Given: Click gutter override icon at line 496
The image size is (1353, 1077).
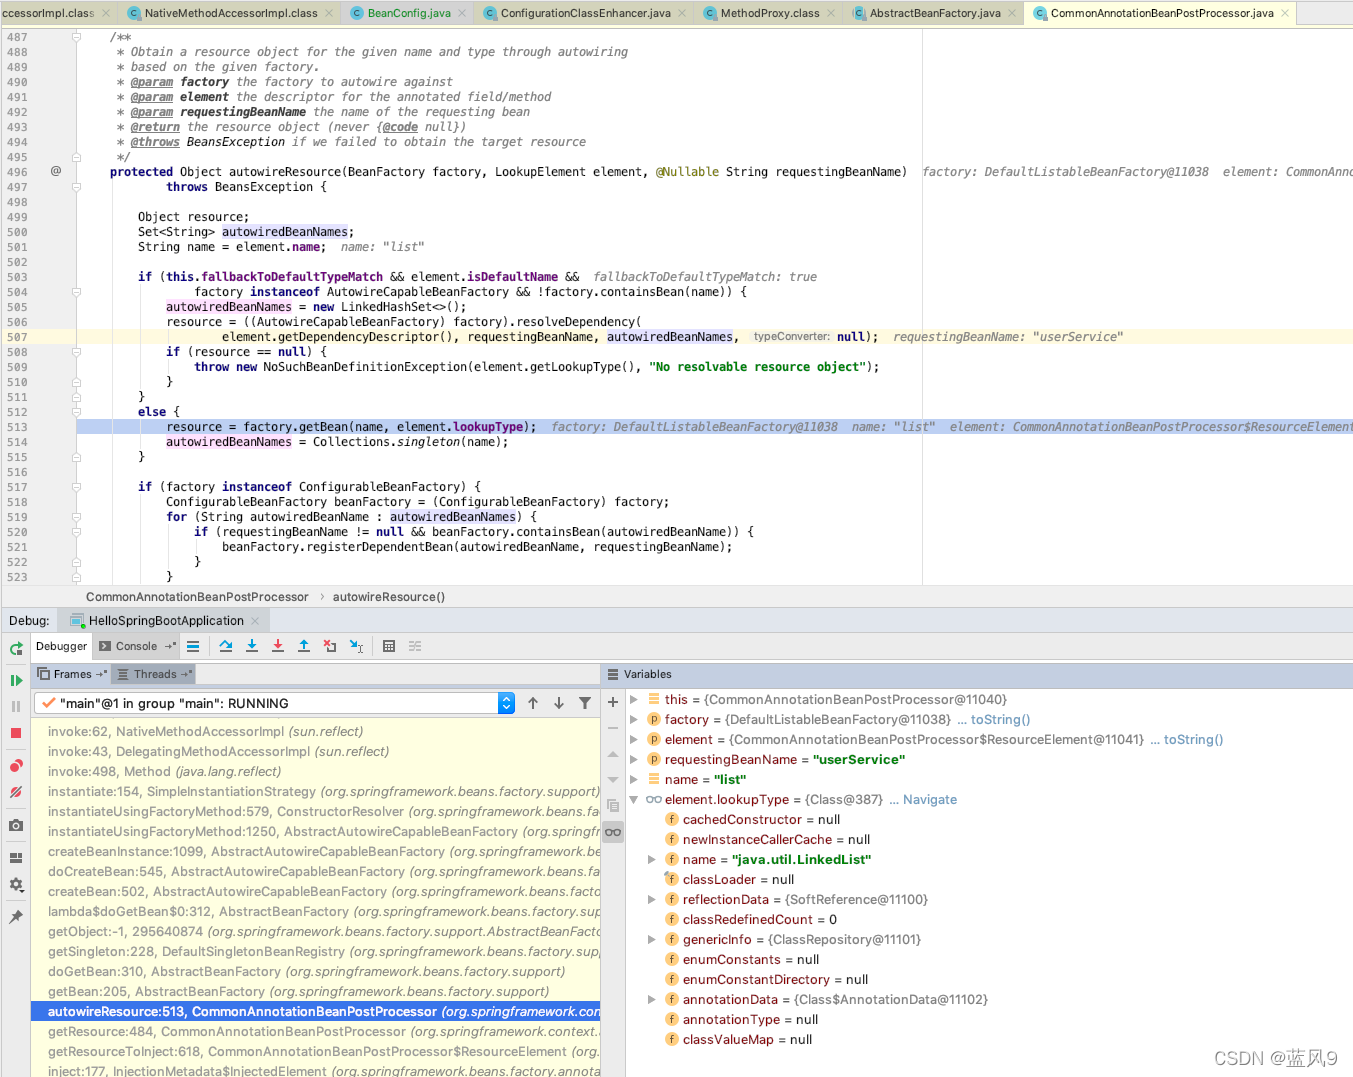Looking at the screenshot, I should 56,171.
